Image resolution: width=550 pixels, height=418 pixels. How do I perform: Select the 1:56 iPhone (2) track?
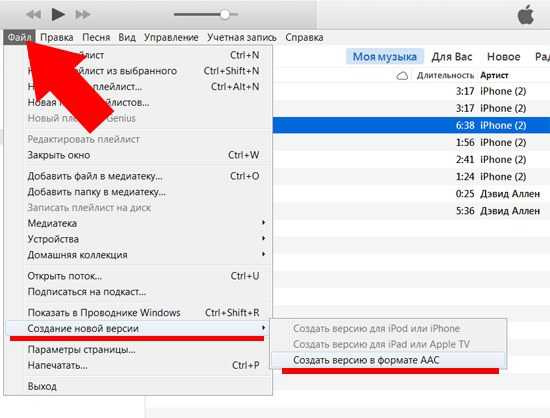(411, 142)
